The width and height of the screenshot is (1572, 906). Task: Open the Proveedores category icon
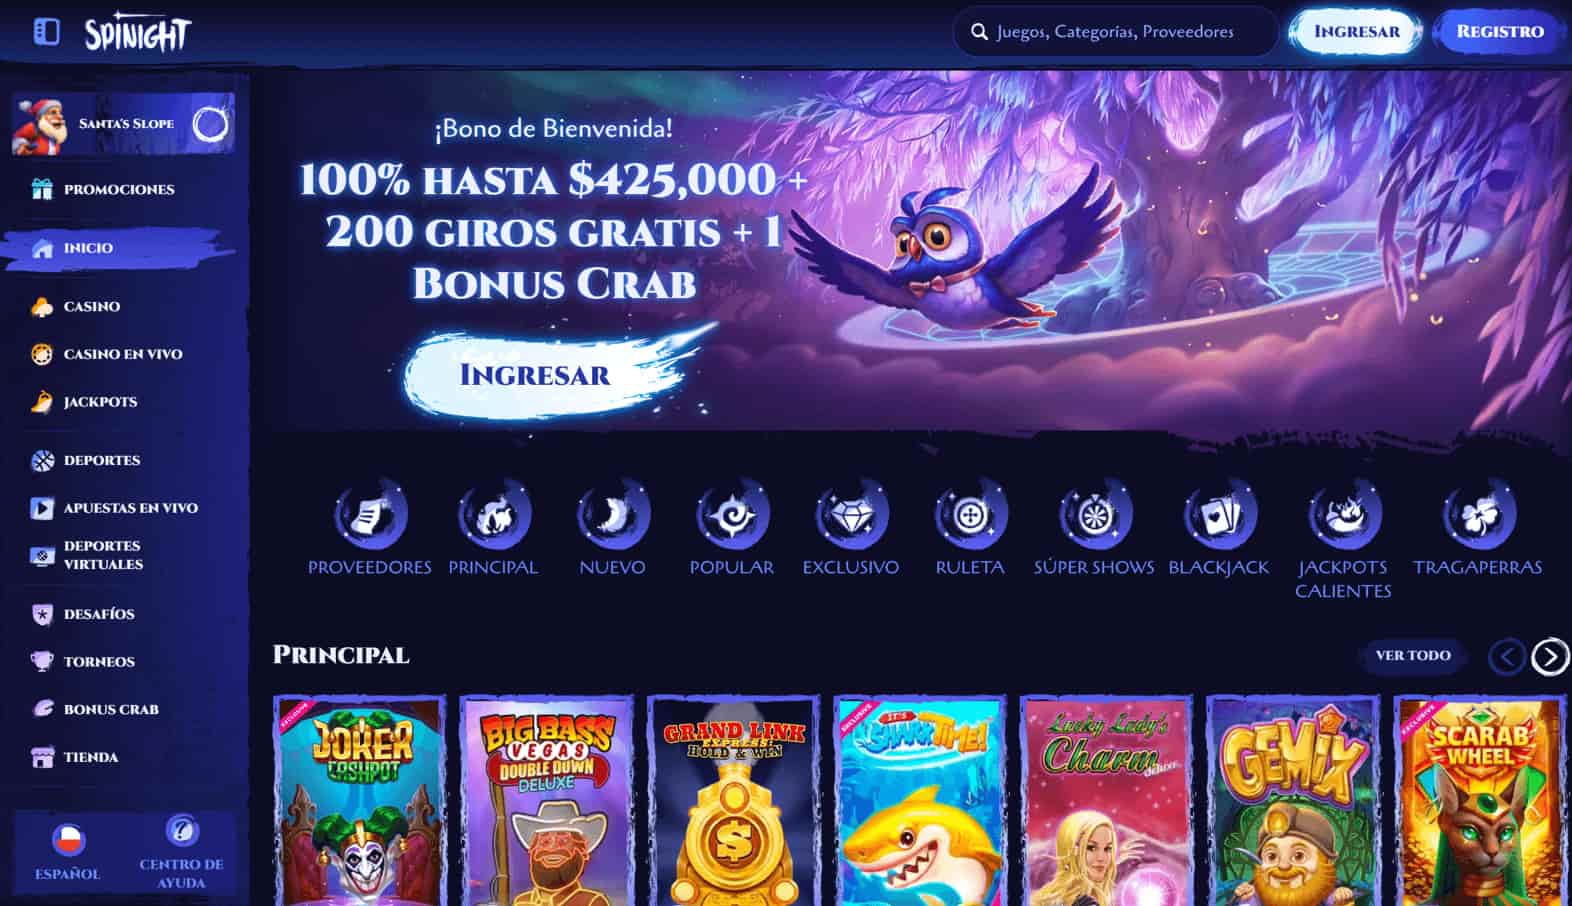369,515
